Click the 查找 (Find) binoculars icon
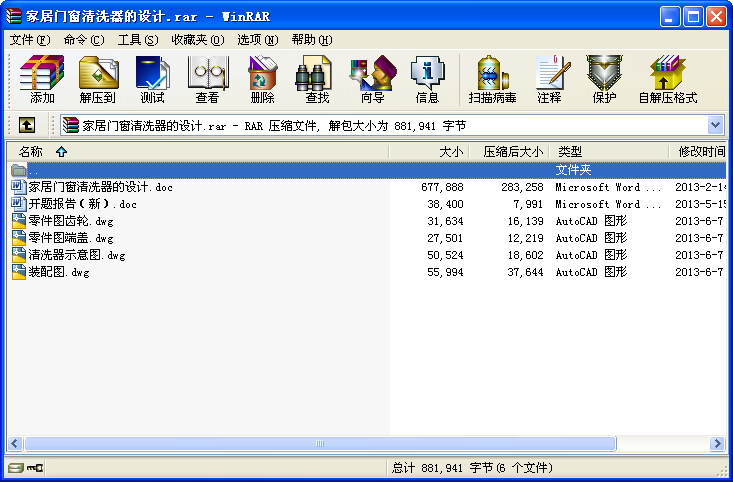This screenshot has height=482, width=733. [317, 79]
